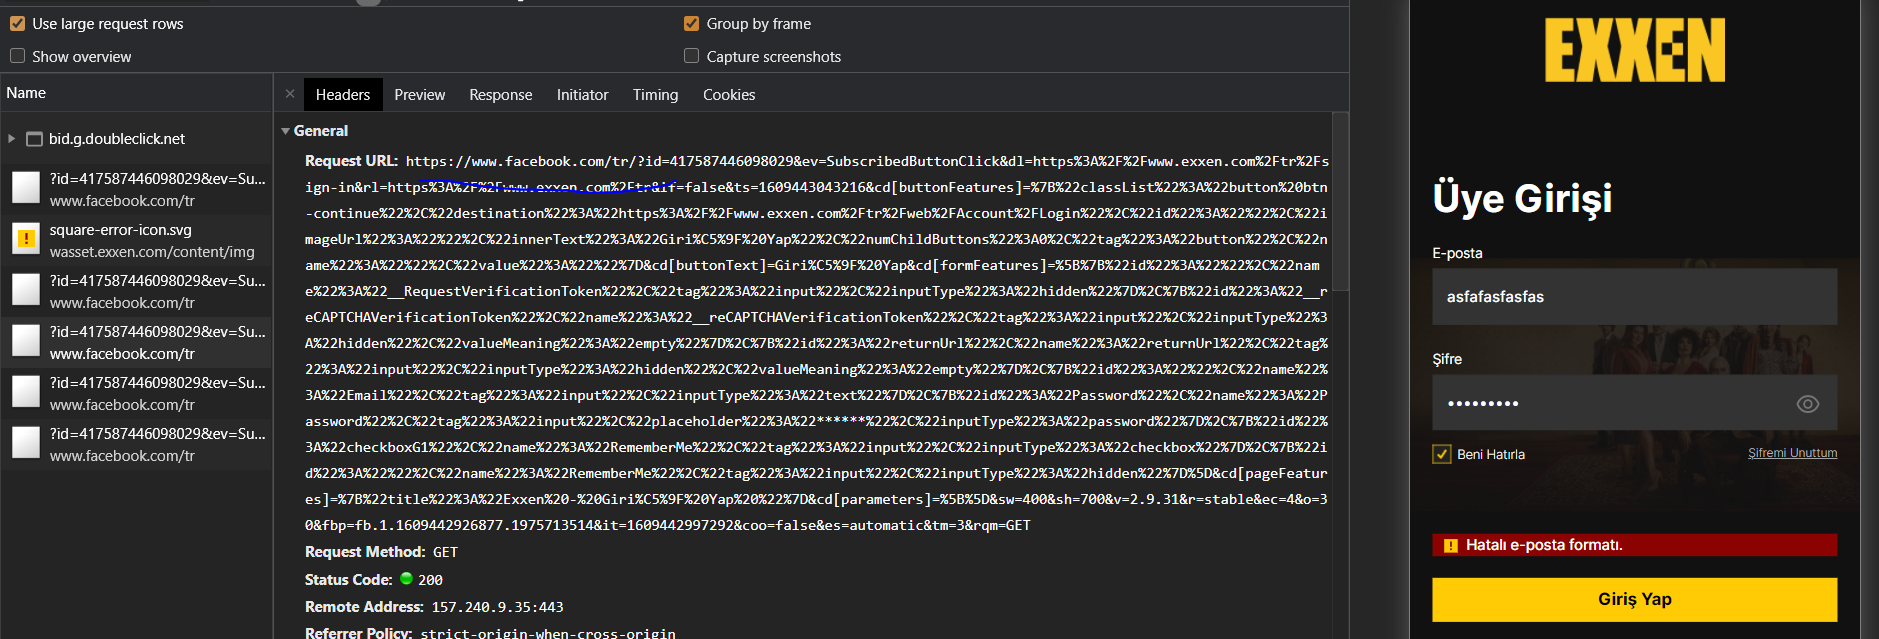Click into the E-posta input field
The image size is (1879, 639).
click(1634, 296)
